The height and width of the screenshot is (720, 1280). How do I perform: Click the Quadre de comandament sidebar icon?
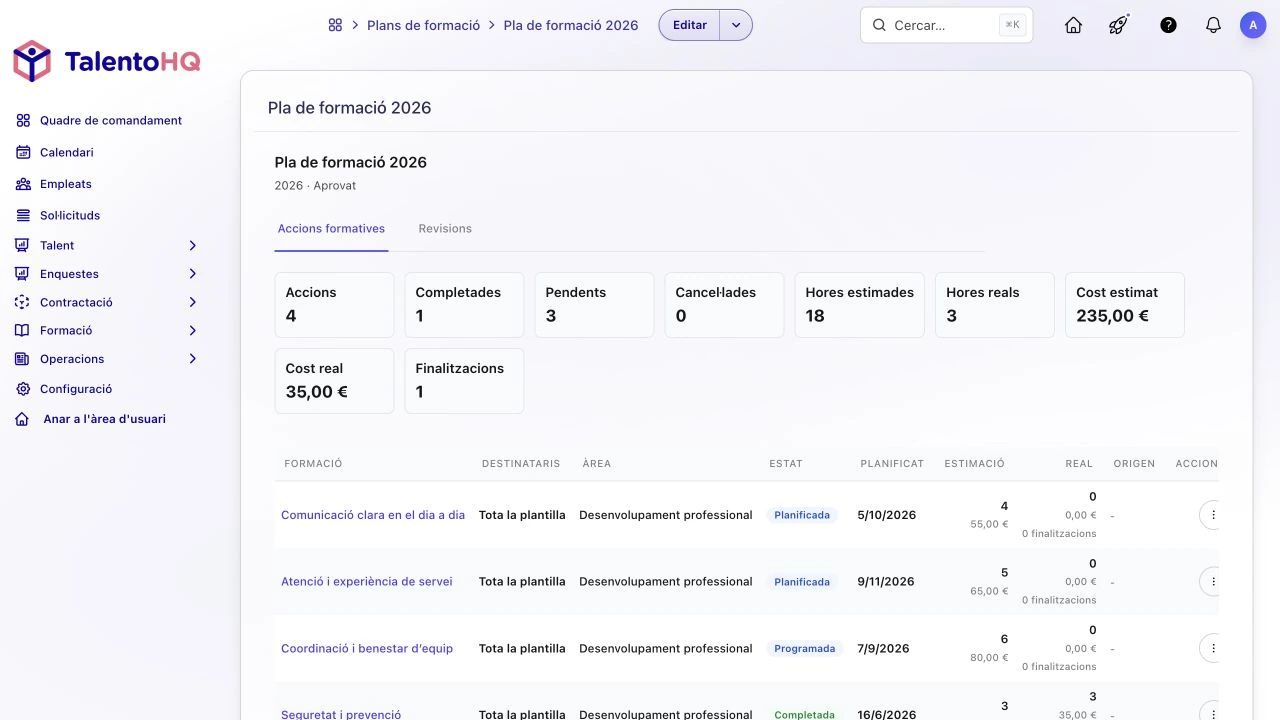click(x=23, y=120)
